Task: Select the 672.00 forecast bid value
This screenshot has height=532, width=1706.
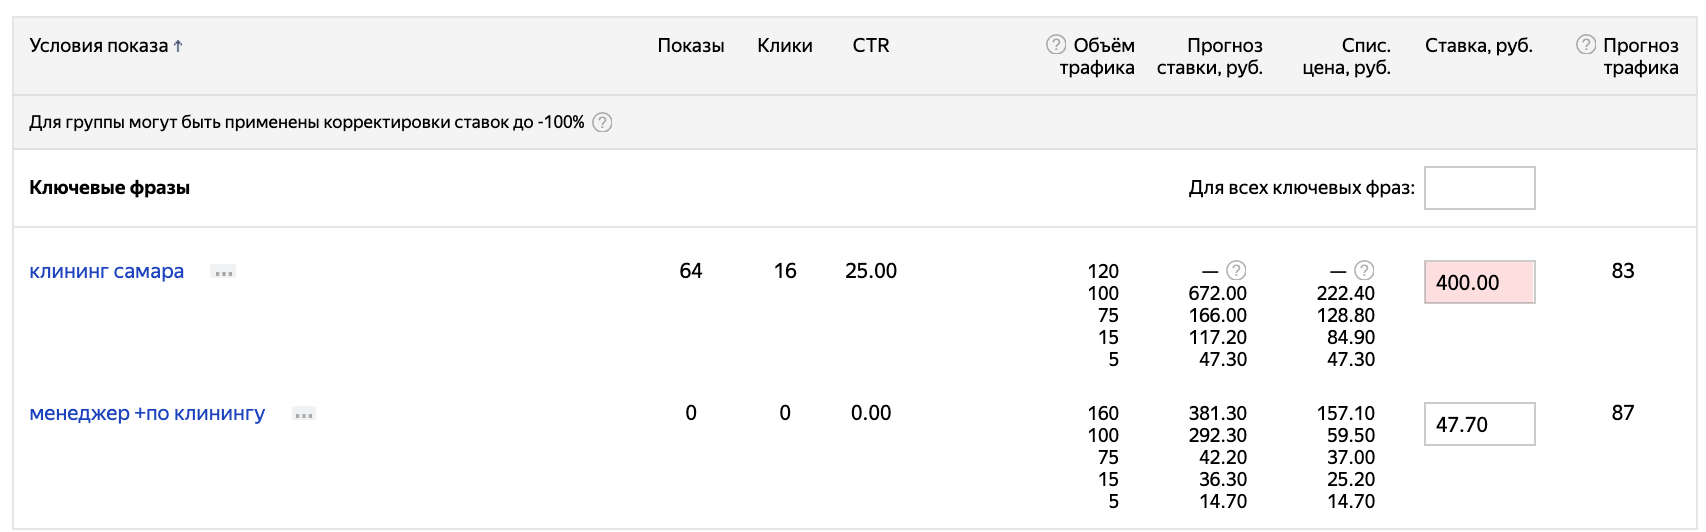Action: click(x=1217, y=293)
